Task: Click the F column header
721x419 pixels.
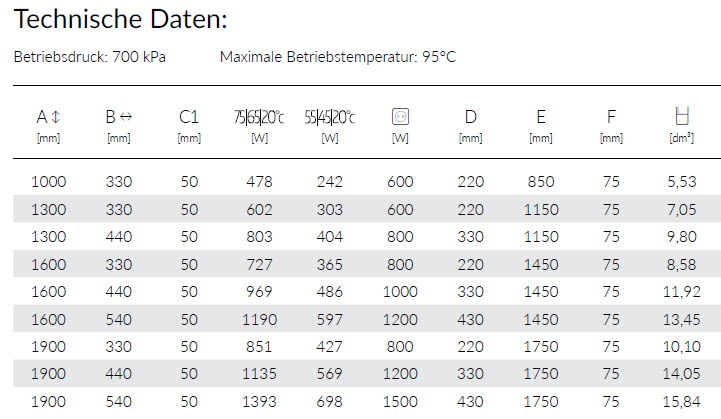Action: [611, 117]
